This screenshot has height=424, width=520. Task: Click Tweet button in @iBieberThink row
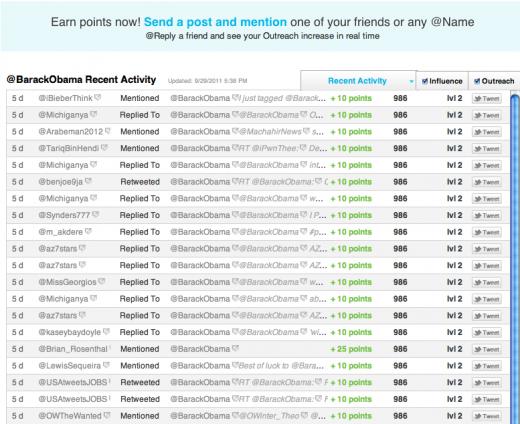487,99
